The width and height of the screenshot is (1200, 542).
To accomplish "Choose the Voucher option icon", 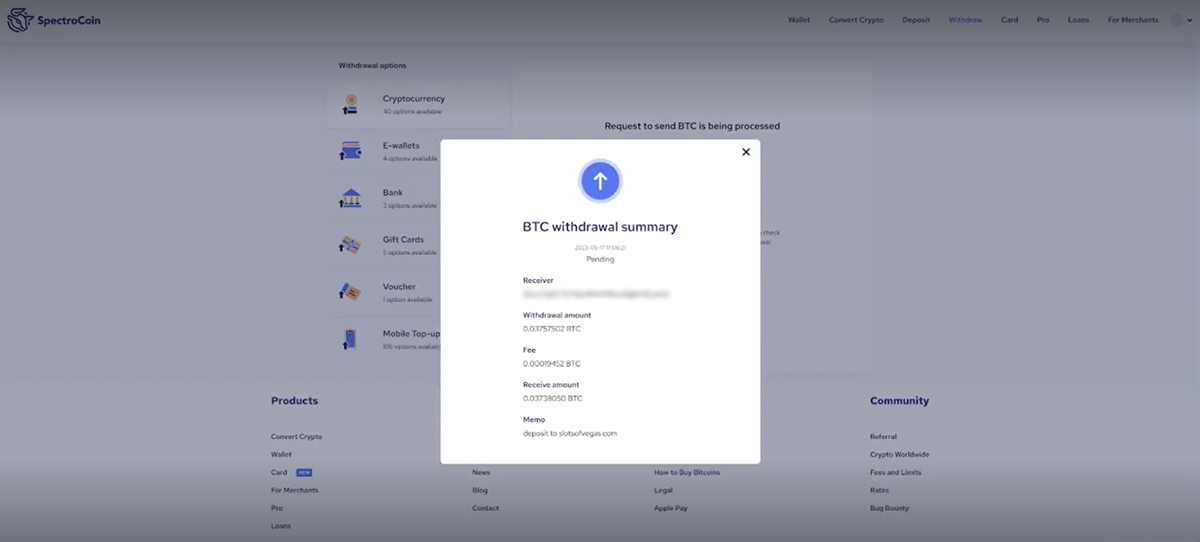I will click(351, 292).
